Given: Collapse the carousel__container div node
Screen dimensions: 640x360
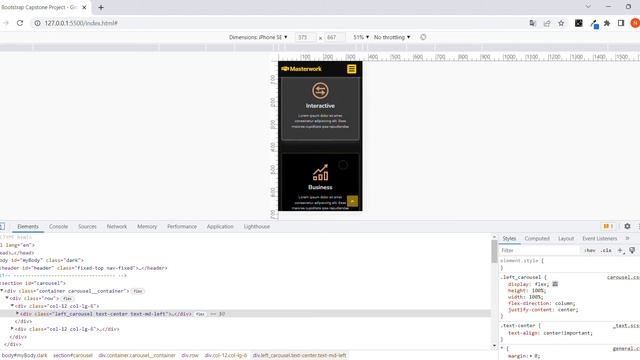Looking at the screenshot, I should (2, 291).
